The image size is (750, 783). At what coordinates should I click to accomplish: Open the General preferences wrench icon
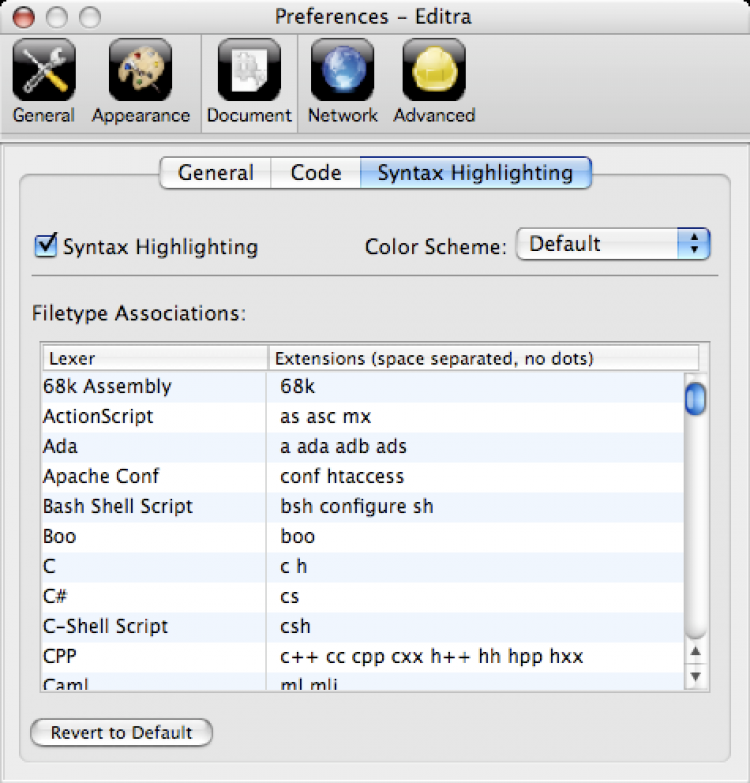pyautogui.click(x=43, y=70)
